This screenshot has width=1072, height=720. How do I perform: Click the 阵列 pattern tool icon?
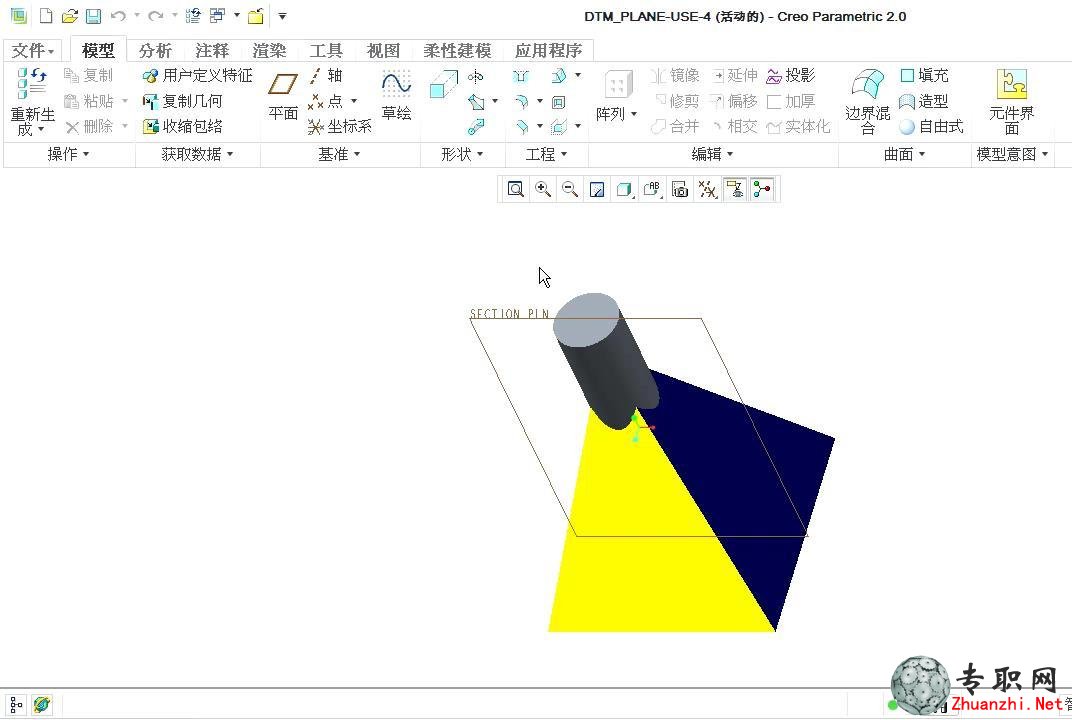click(x=617, y=85)
